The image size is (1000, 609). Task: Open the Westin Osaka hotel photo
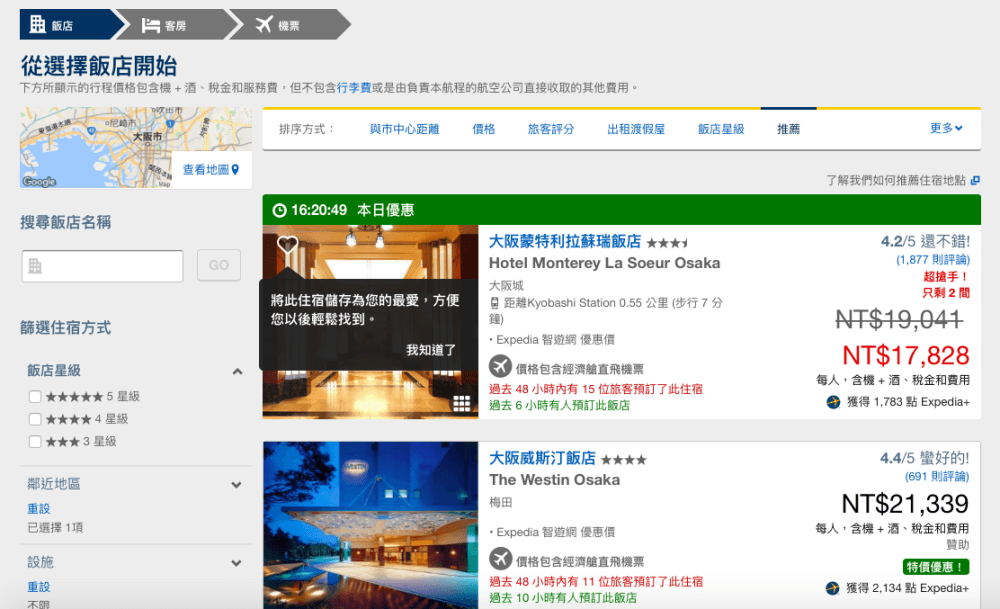(371, 525)
